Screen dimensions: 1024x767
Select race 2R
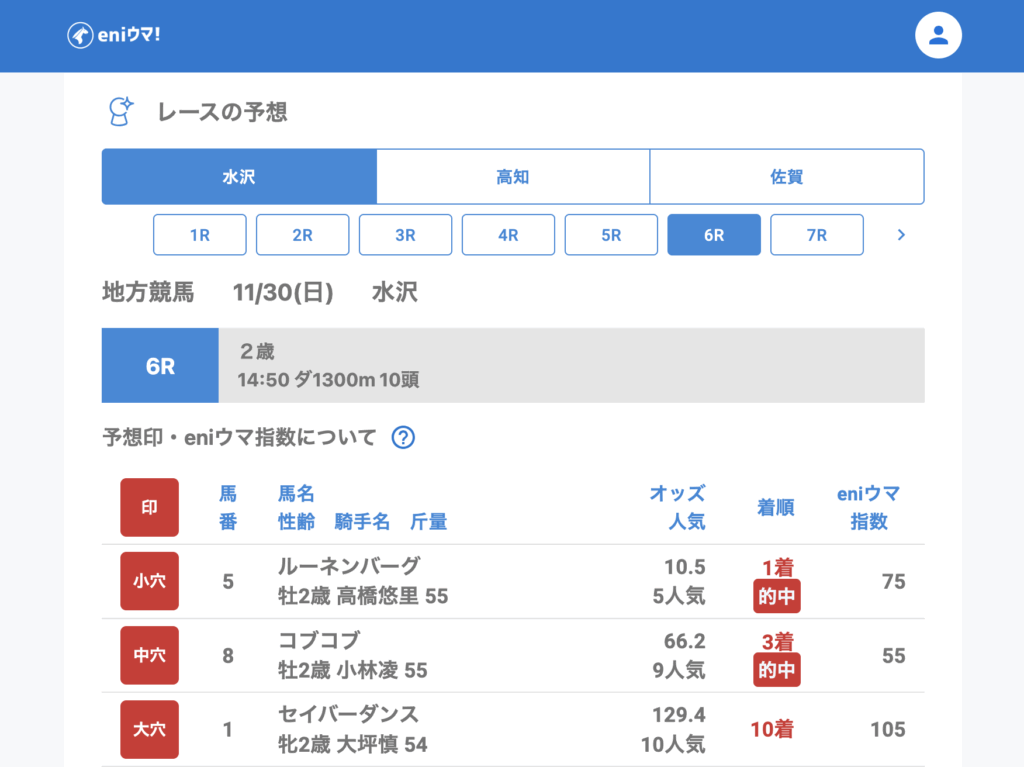[x=302, y=235]
